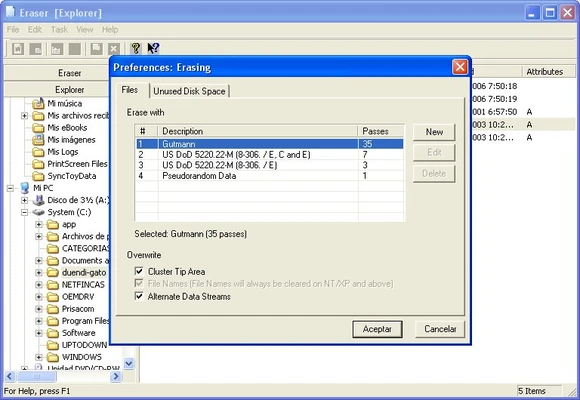Collapse the System (C:) tree node
580x400 pixels.
pos(24,212)
